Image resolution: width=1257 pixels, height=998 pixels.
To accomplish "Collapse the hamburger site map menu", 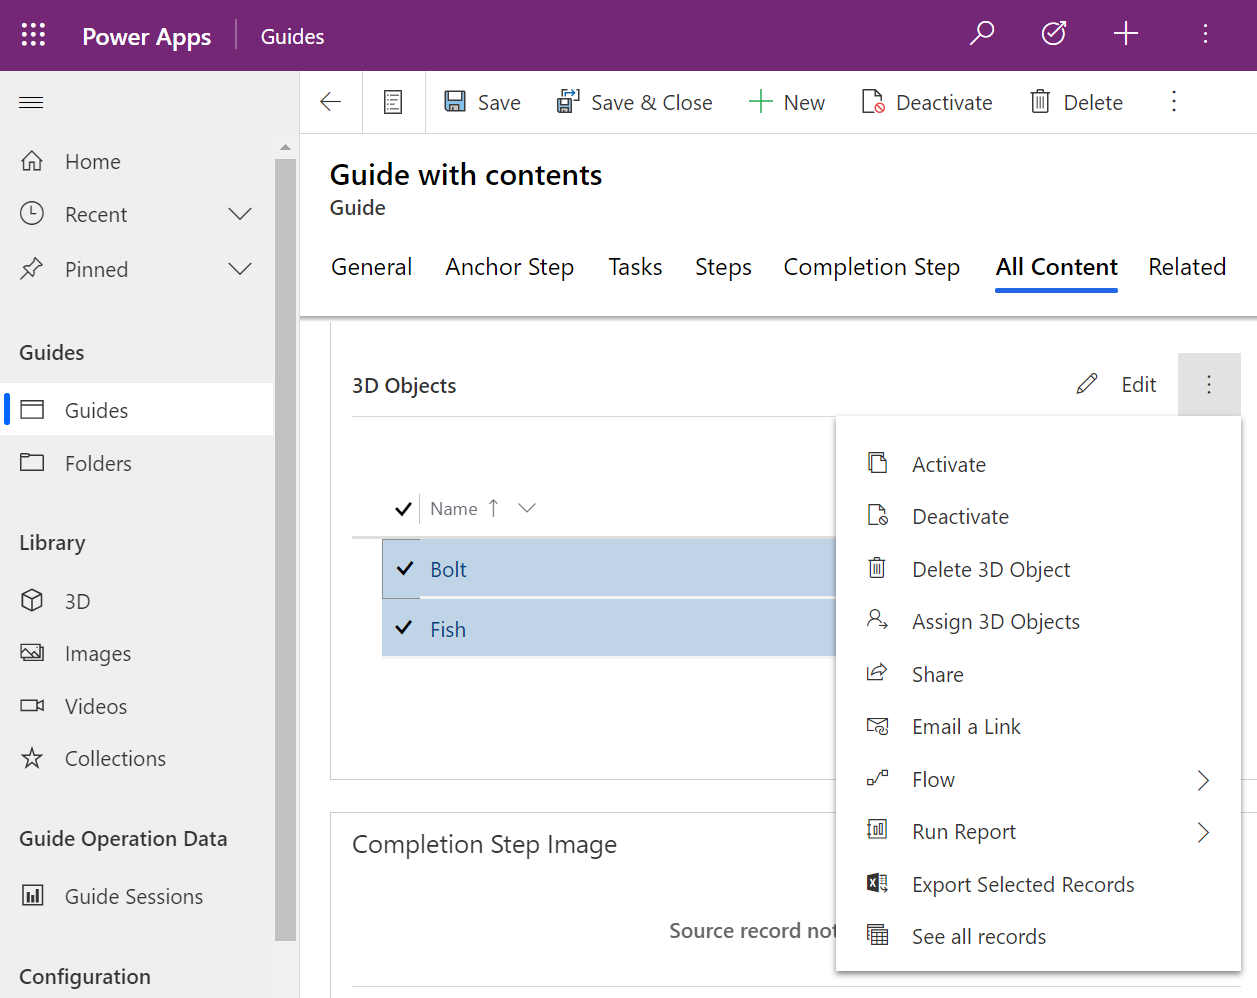I will (31, 102).
